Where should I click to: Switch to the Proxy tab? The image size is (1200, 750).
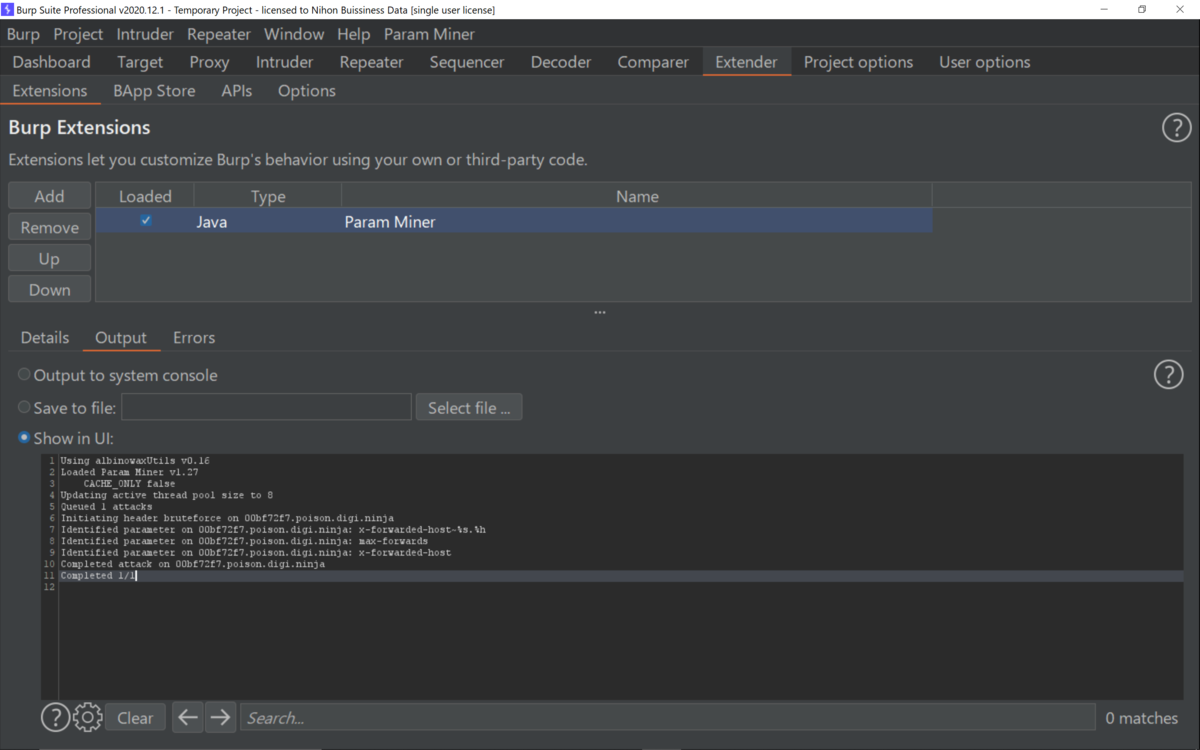tap(209, 62)
